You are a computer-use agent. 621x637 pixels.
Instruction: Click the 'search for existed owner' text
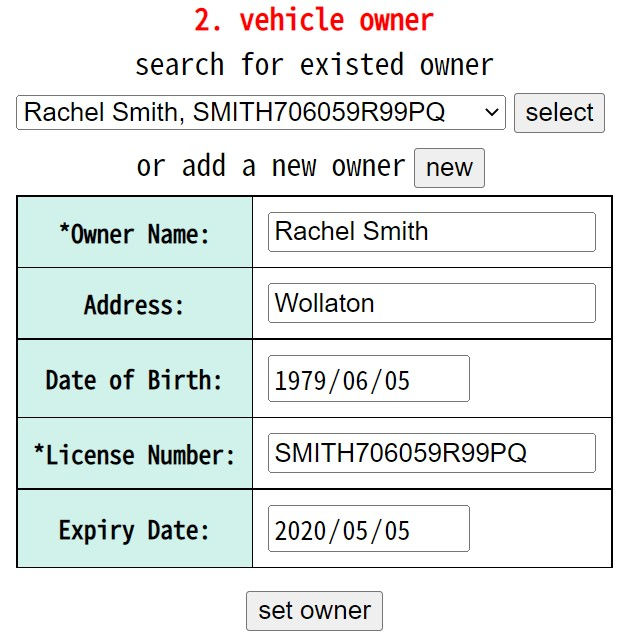tap(314, 65)
